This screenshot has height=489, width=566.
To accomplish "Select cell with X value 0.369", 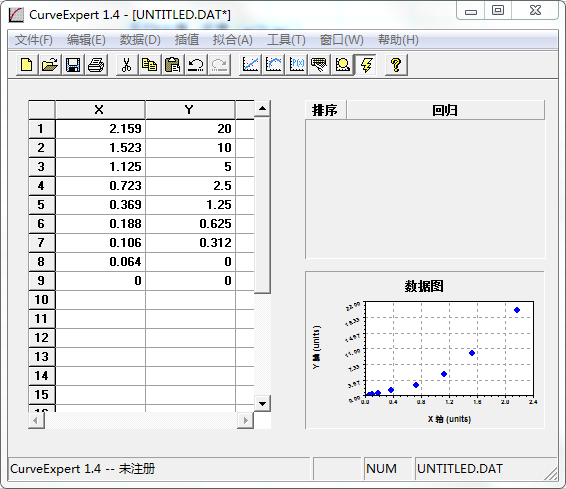I will [x=100, y=205].
